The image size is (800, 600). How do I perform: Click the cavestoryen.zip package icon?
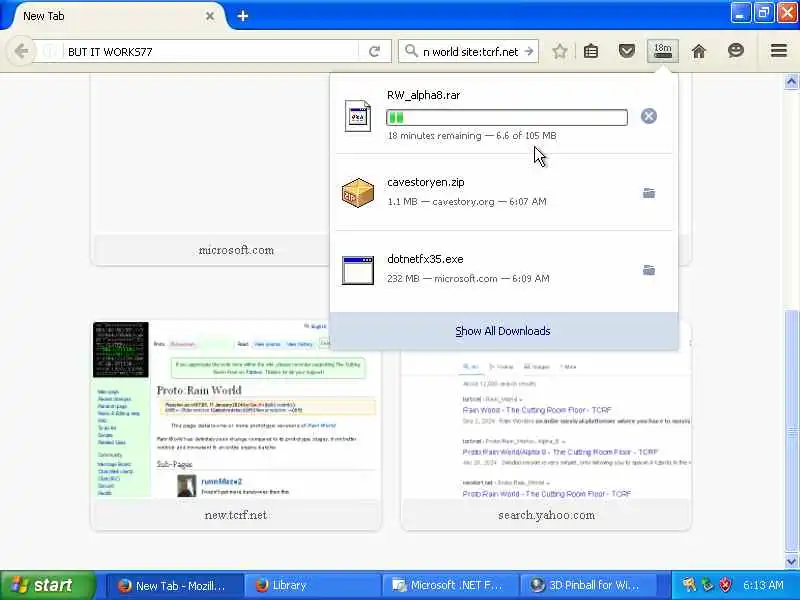point(358,192)
